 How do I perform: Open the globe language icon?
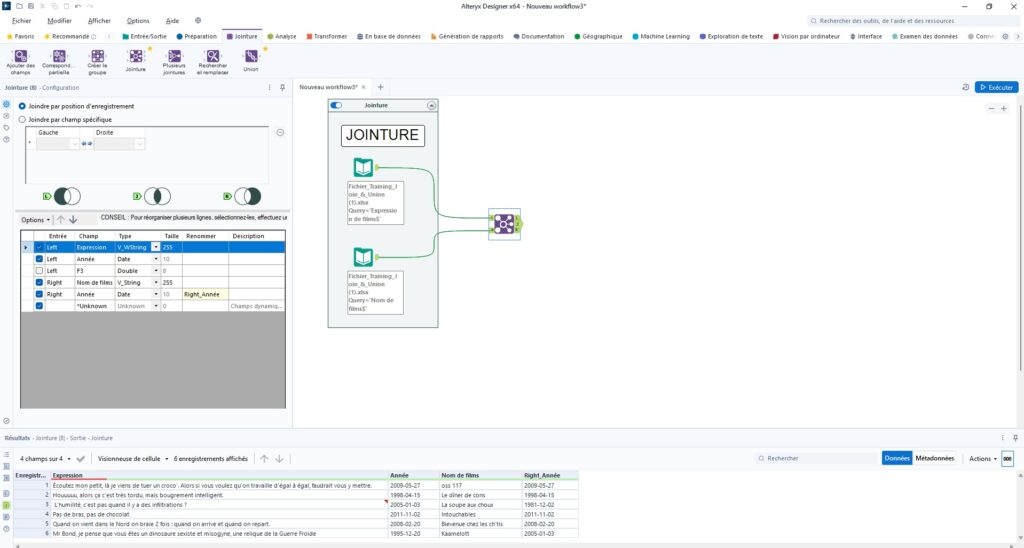point(198,20)
